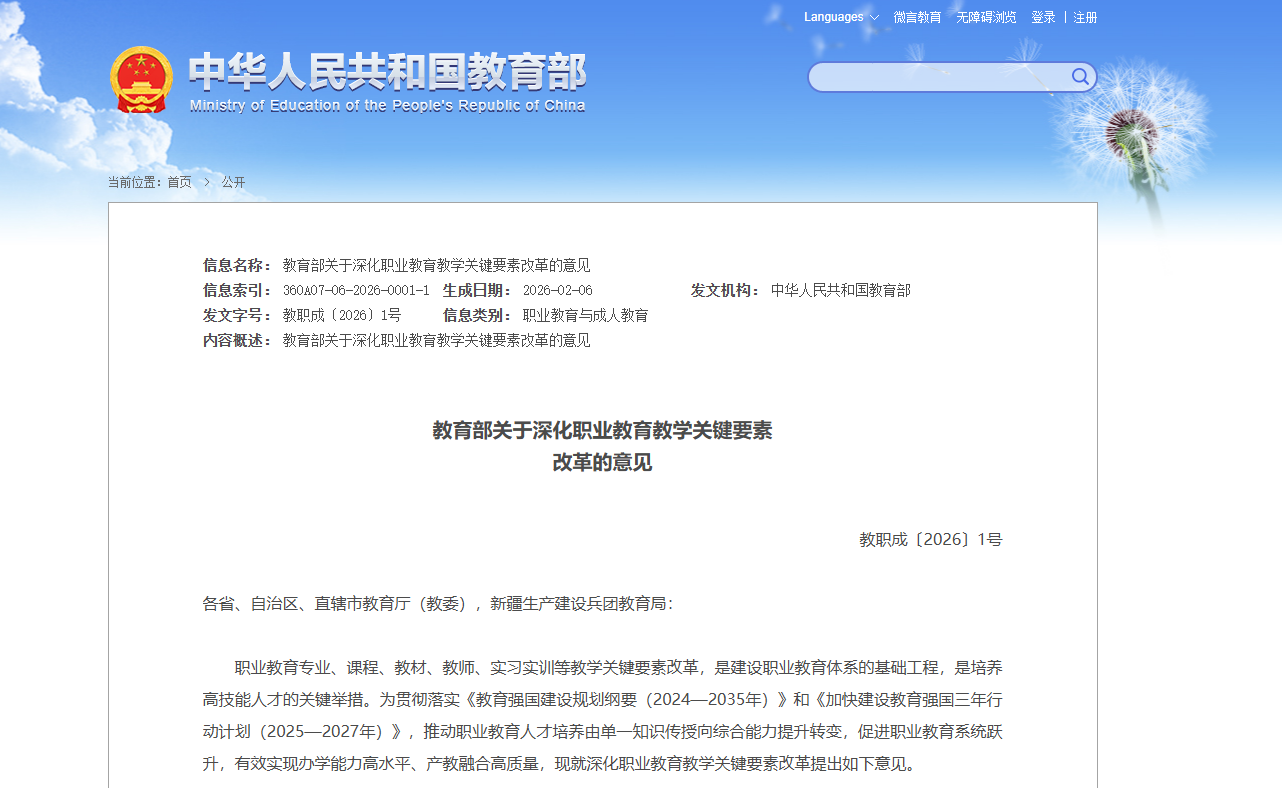This screenshot has width=1282, height=788.
Task: Select 公开 in the breadcrumb path
Action: 233,182
